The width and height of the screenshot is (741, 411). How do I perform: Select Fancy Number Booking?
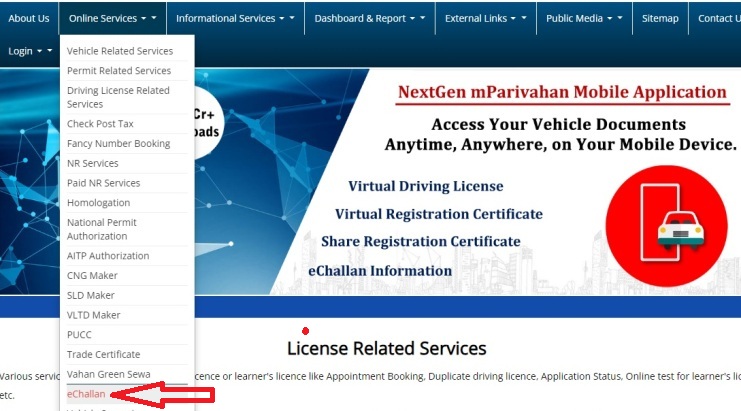pyautogui.click(x=118, y=144)
